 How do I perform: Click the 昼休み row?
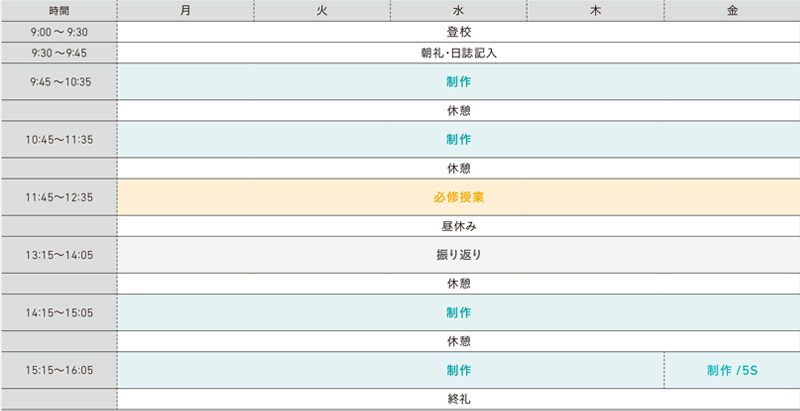[x=459, y=226]
